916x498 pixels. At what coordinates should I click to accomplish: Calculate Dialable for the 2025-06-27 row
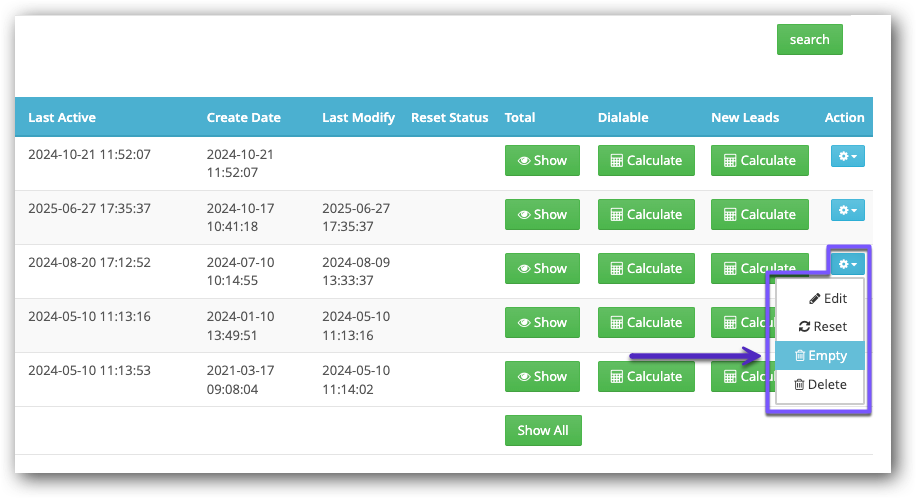point(645,214)
